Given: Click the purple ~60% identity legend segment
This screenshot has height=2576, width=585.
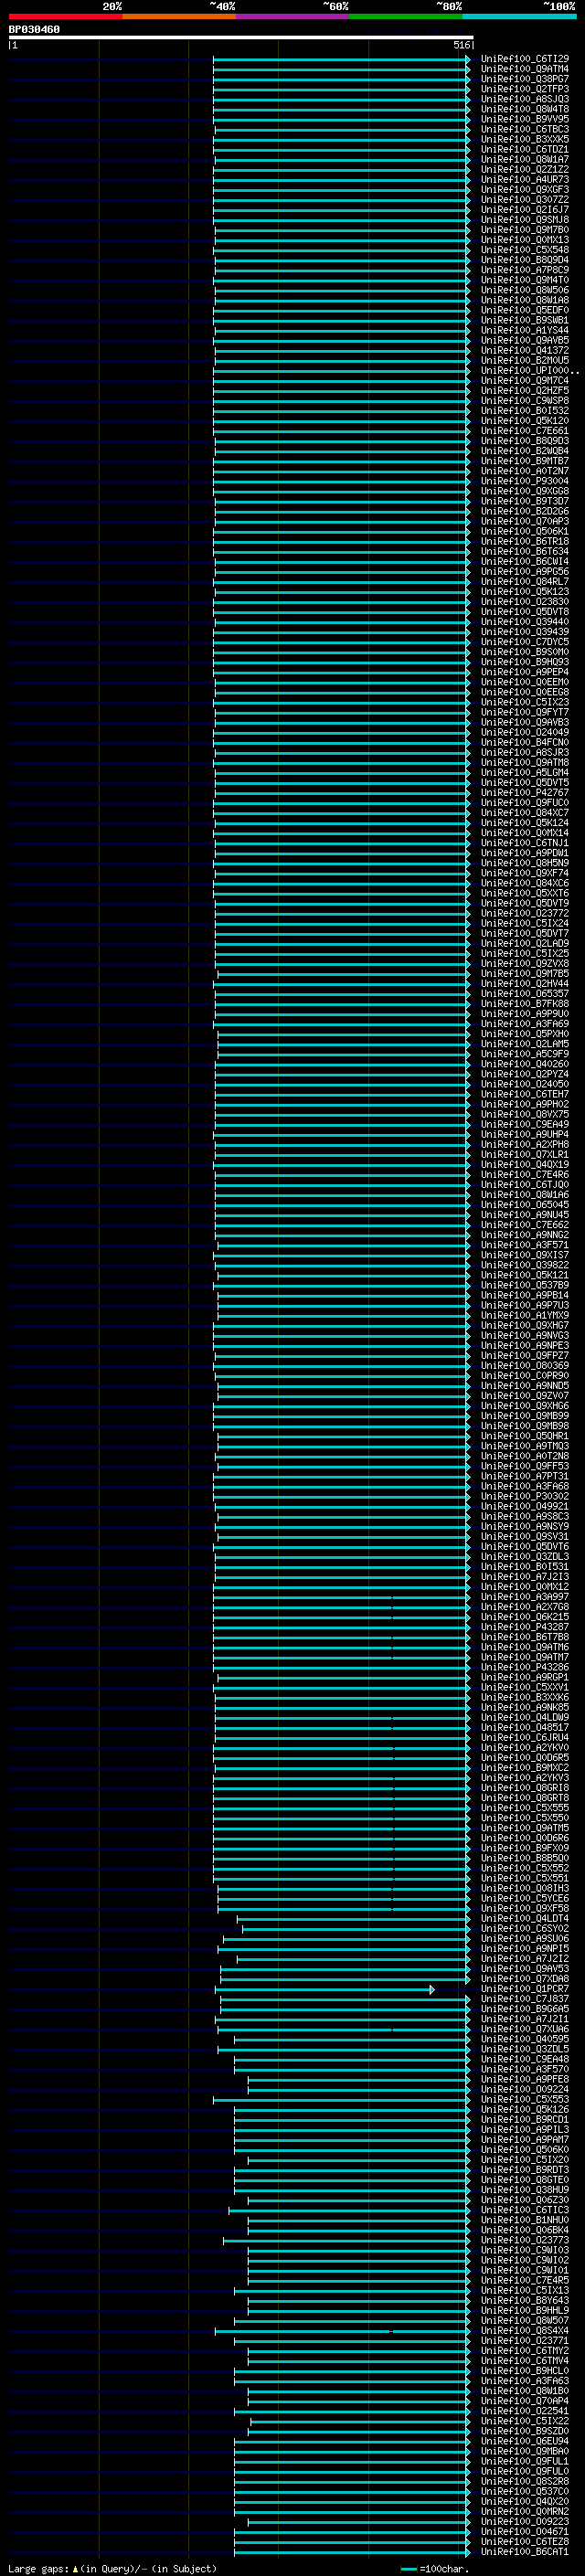Looking at the screenshot, I should 292,16.
